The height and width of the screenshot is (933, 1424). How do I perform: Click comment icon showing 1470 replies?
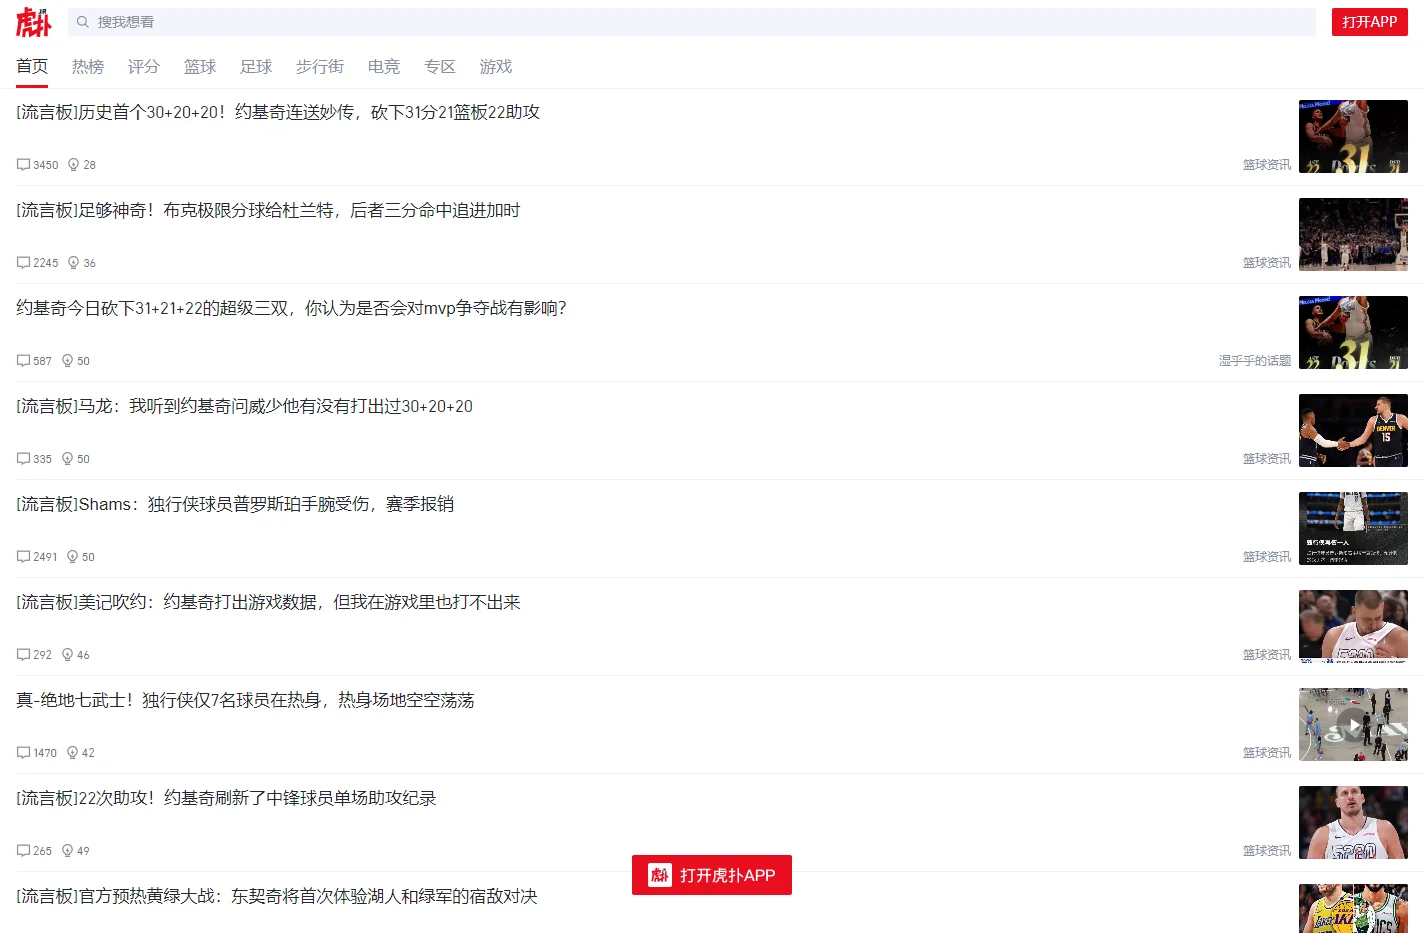click(x=23, y=753)
